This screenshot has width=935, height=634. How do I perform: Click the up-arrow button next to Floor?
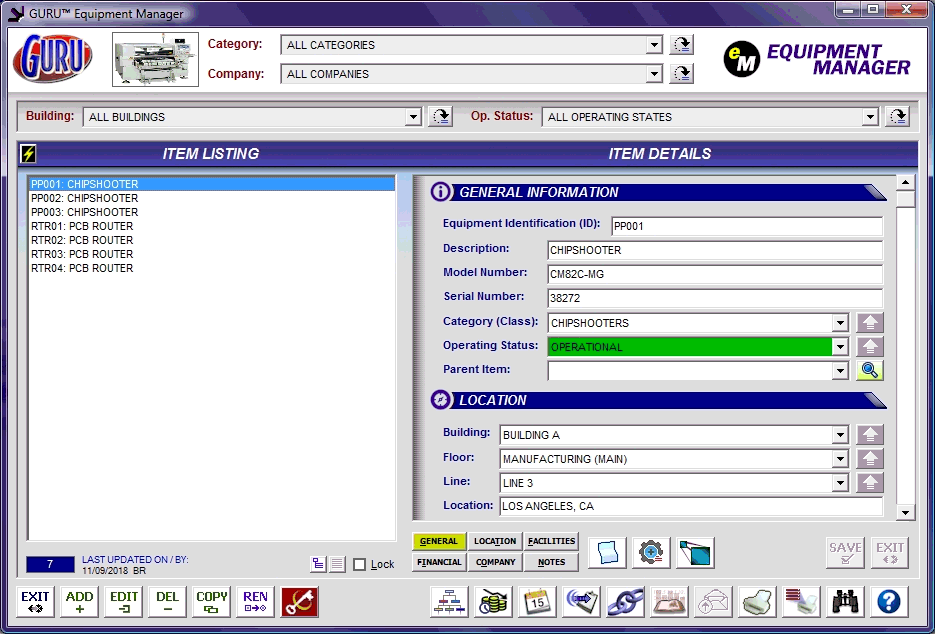coord(870,459)
